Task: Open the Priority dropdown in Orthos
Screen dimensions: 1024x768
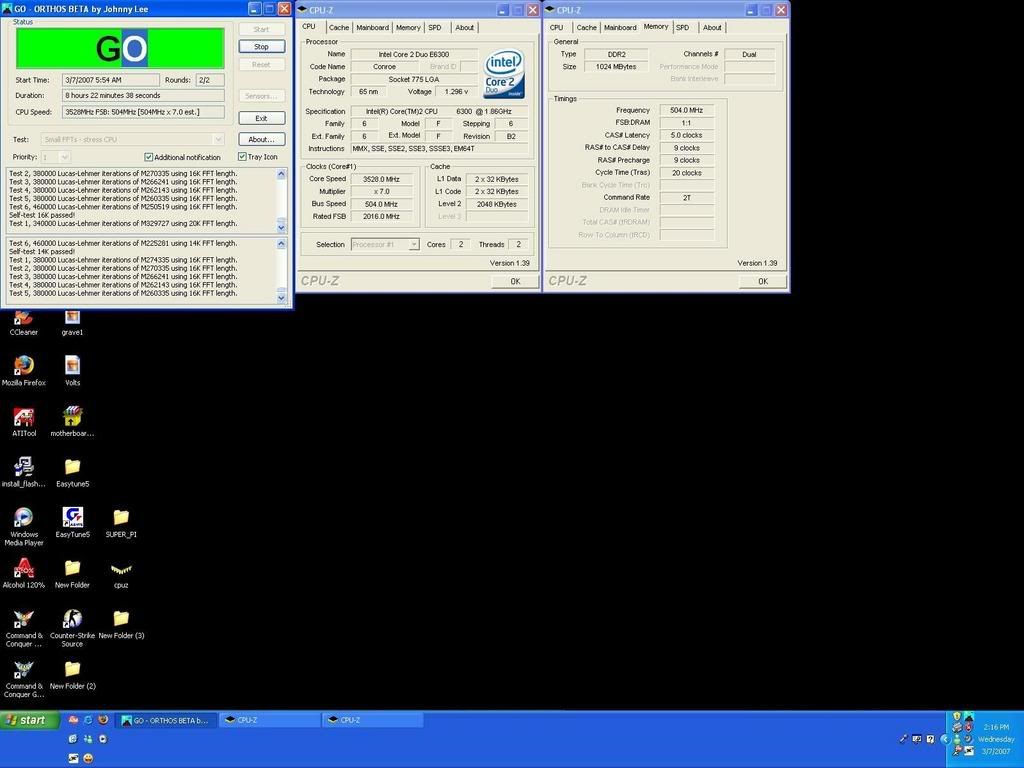Action: (x=65, y=157)
